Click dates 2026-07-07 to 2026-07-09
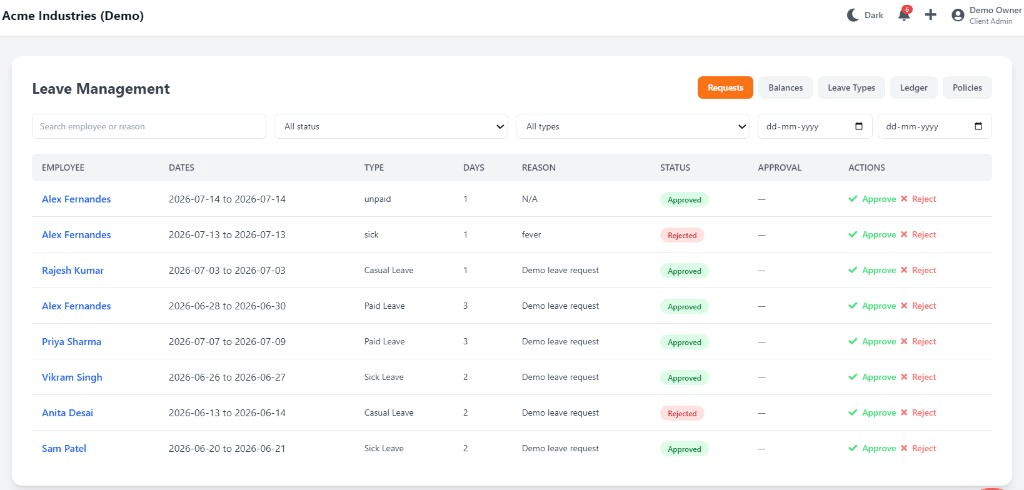The width and height of the screenshot is (1024, 490). coord(227,342)
